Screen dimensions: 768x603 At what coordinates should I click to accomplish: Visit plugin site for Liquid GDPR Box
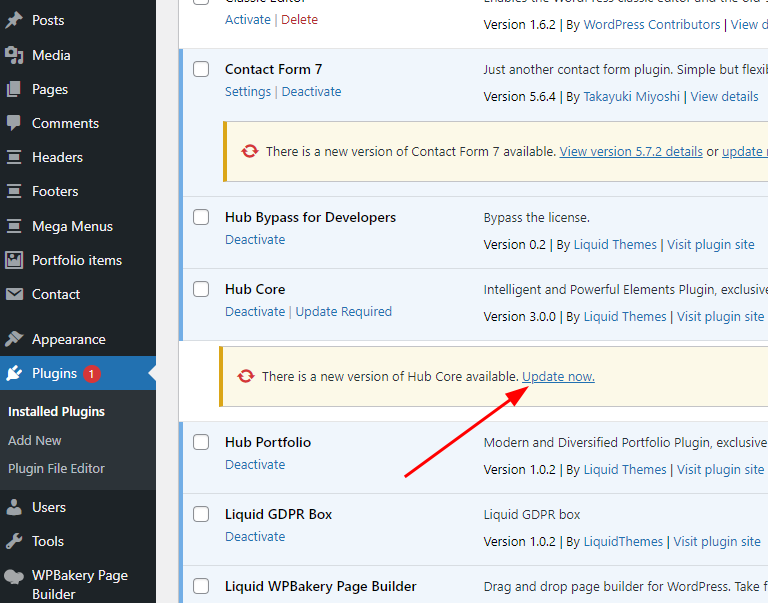[717, 541]
